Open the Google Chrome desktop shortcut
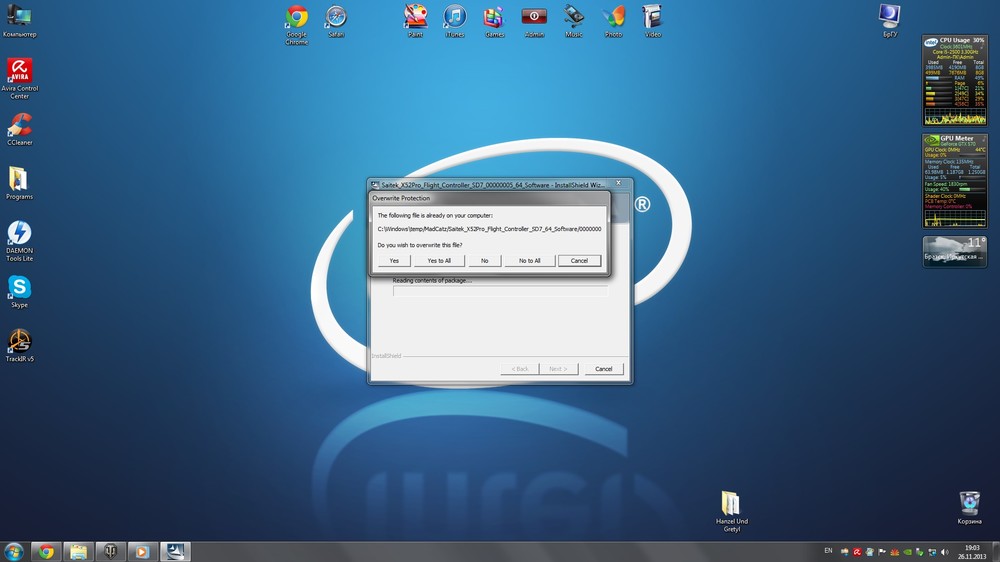Screen dimensions: 1000x562 296,18
